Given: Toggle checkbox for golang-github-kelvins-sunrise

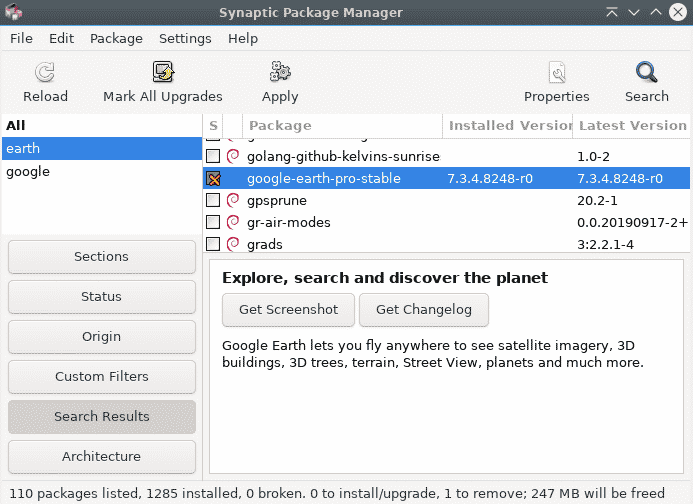Looking at the screenshot, I should tap(213, 156).
